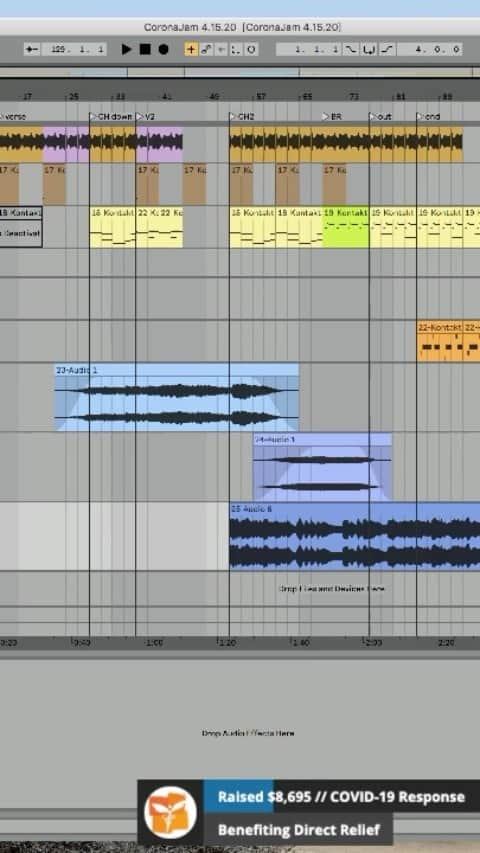Jump to the CH down locator
This screenshot has height=853, width=480.
(111, 116)
